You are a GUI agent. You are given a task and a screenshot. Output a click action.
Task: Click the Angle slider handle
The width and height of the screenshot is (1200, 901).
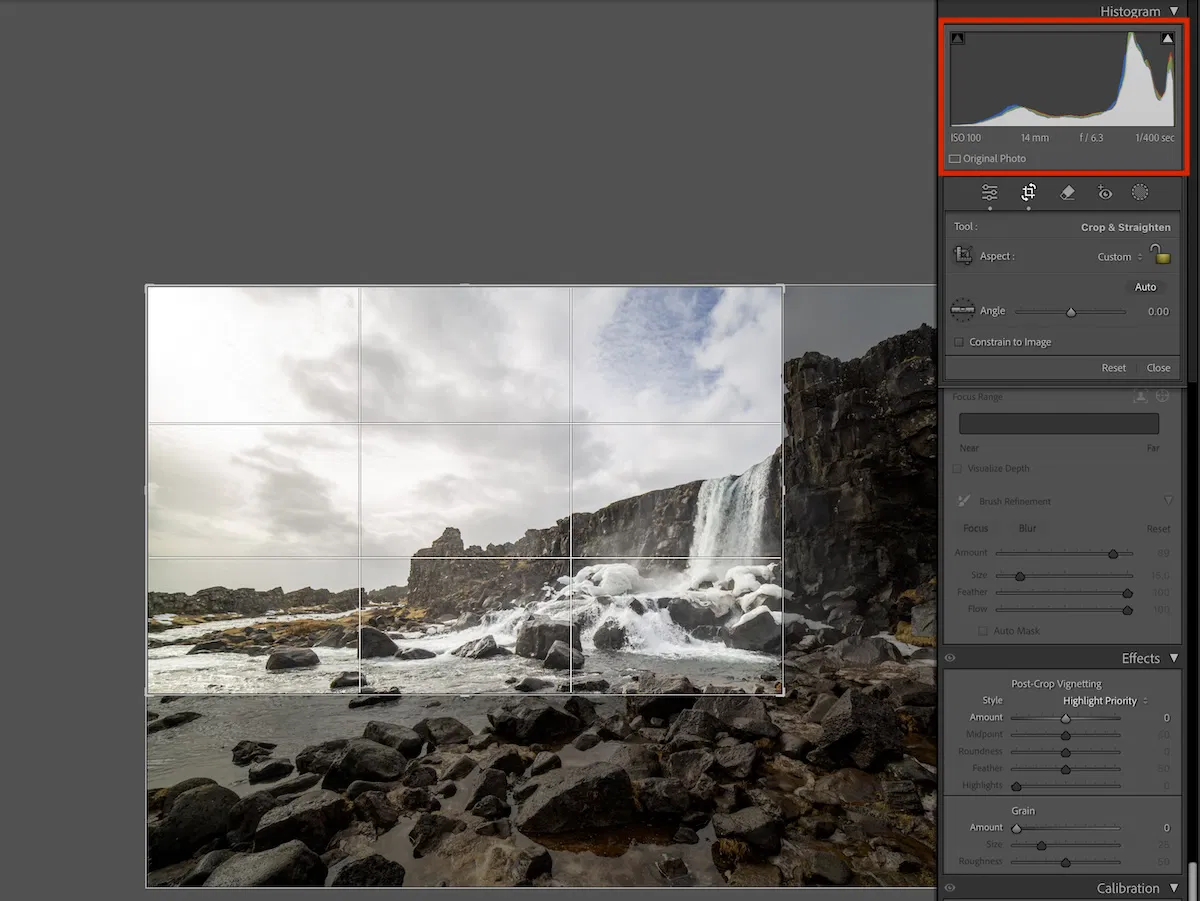click(1071, 312)
